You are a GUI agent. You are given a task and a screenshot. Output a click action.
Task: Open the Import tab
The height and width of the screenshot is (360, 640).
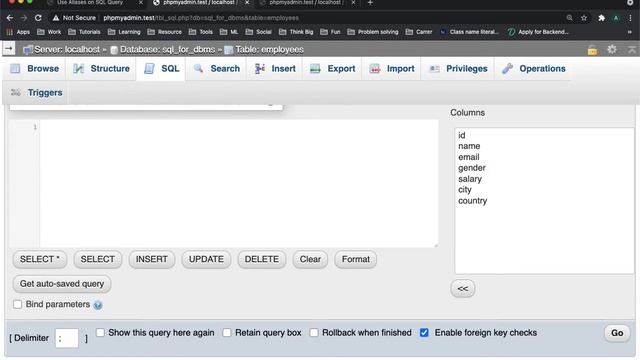click(392, 69)
